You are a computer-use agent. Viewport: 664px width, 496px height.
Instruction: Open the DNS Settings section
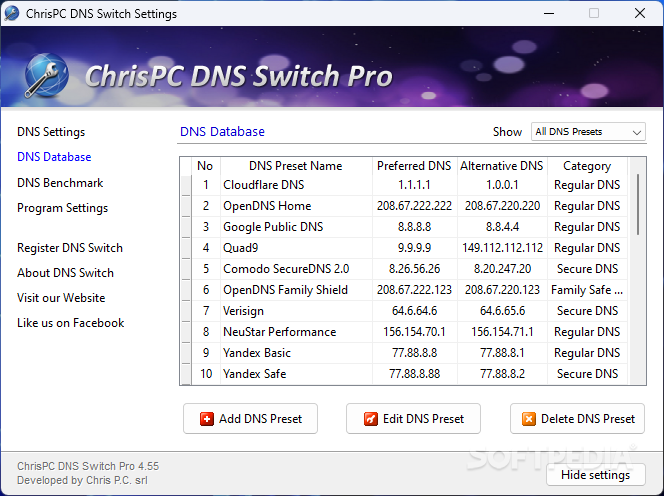click(x=51, y=132)
